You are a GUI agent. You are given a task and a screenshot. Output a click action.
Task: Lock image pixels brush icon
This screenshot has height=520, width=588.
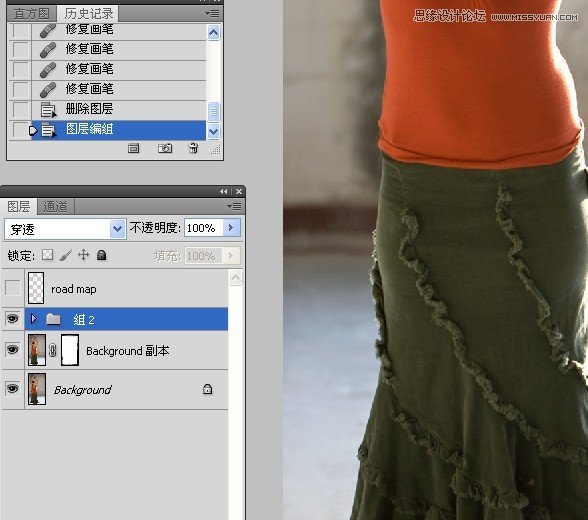pyautogui.click(x=66, y=255)
